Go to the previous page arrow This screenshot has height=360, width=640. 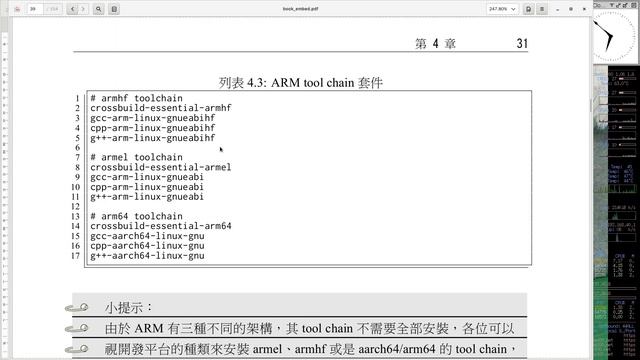coord(73,9)
